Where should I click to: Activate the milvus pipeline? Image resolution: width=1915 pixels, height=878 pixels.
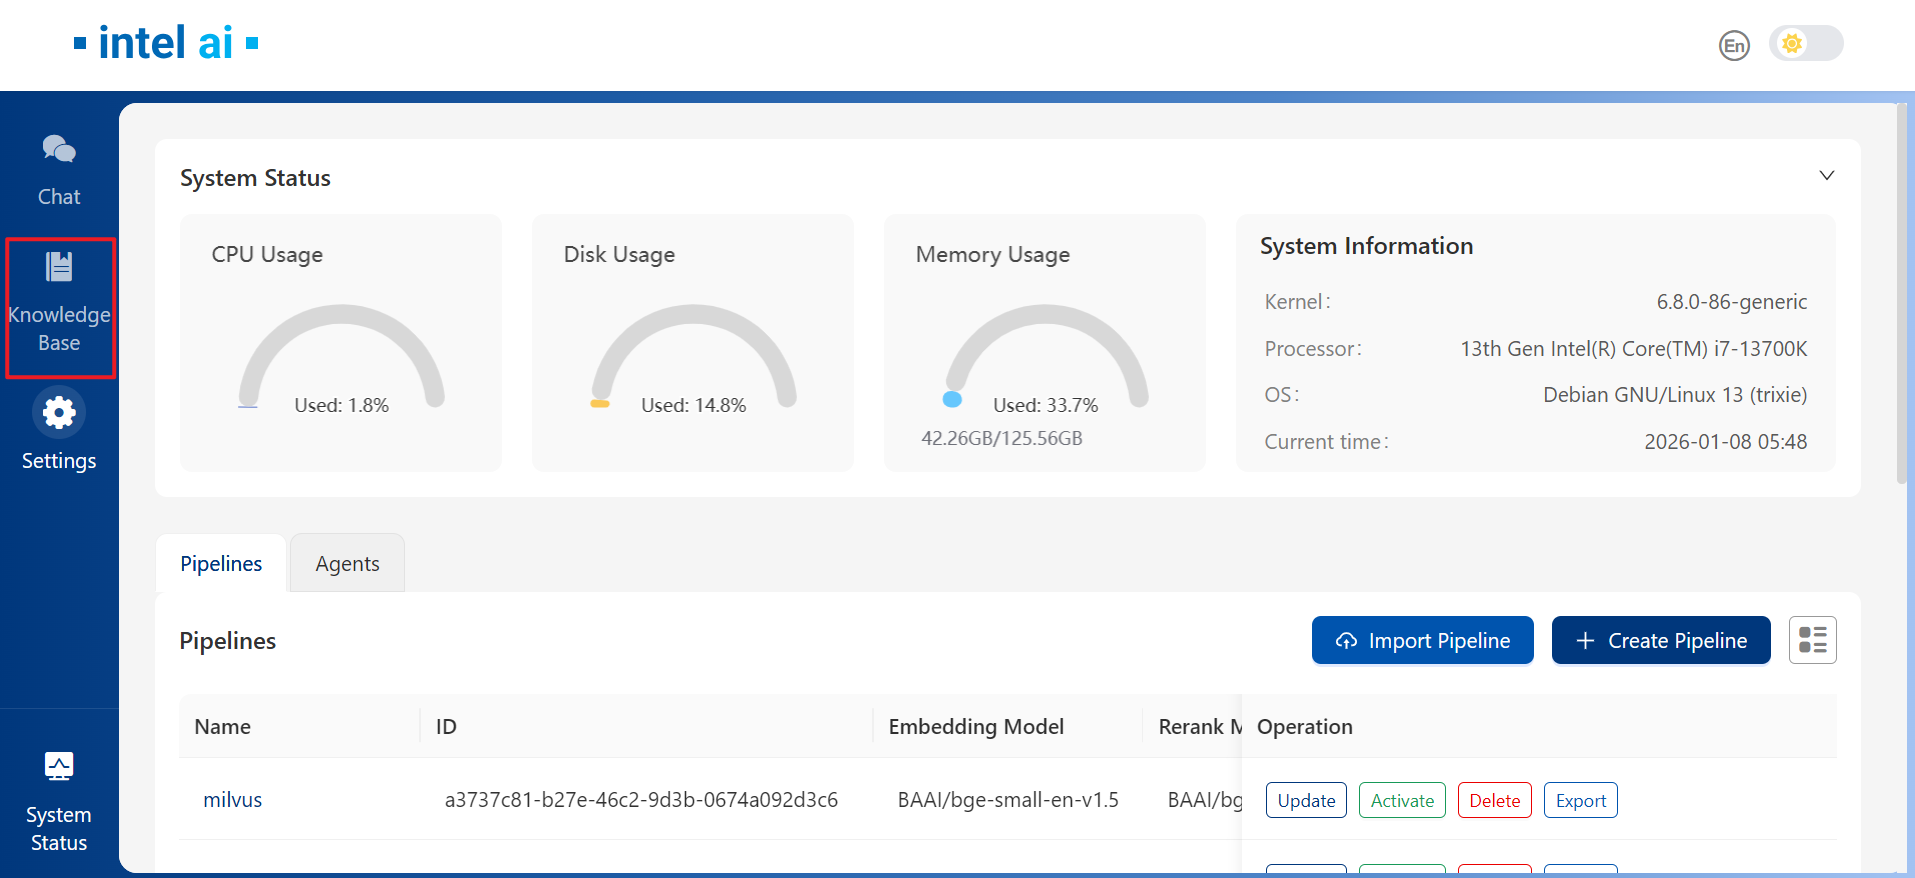pos(1402,800)
